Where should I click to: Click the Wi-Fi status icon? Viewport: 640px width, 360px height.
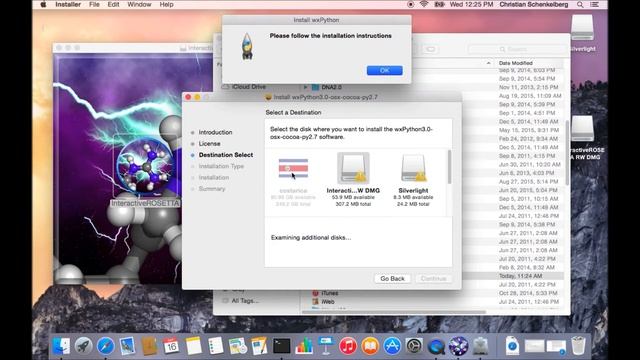click(424, 4)
